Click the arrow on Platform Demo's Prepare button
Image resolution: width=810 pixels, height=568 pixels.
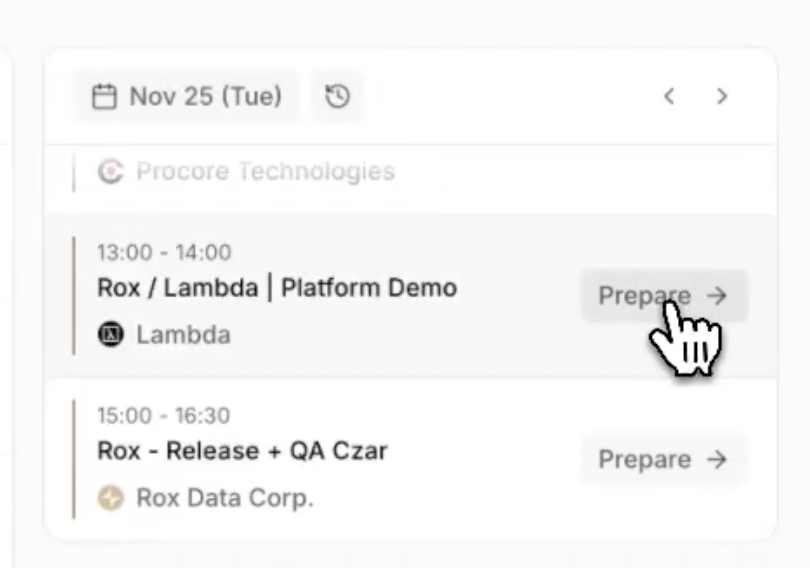coord(716,296)
